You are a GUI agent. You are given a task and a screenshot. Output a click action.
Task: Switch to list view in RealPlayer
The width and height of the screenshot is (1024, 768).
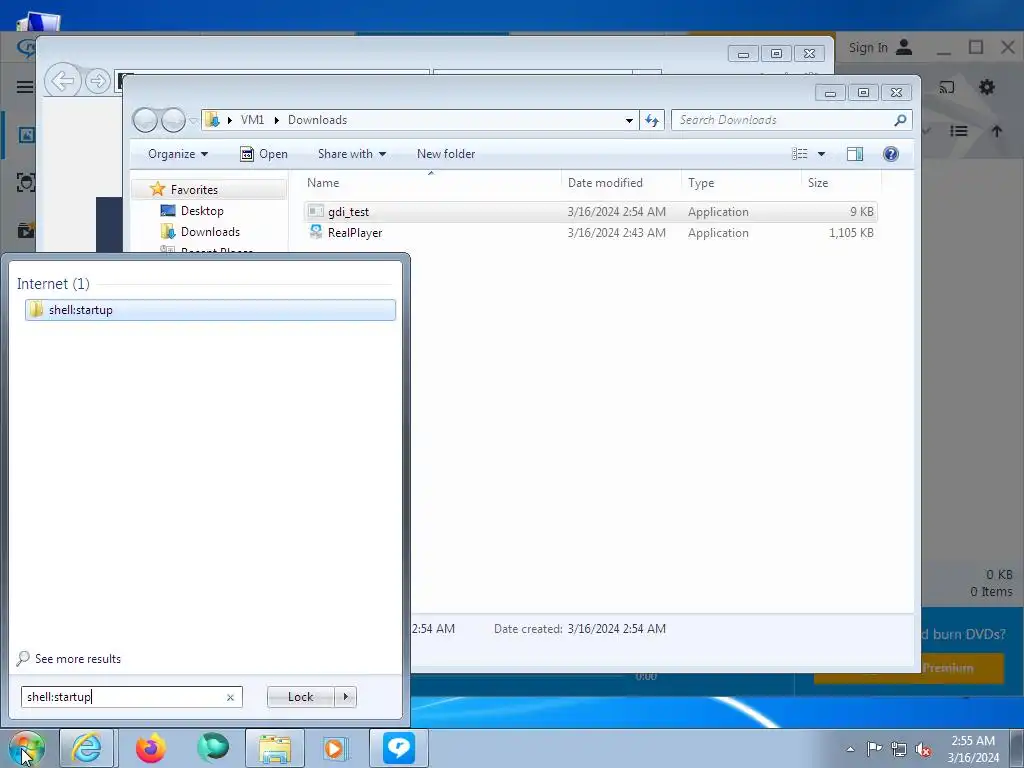tap(959, 131)
